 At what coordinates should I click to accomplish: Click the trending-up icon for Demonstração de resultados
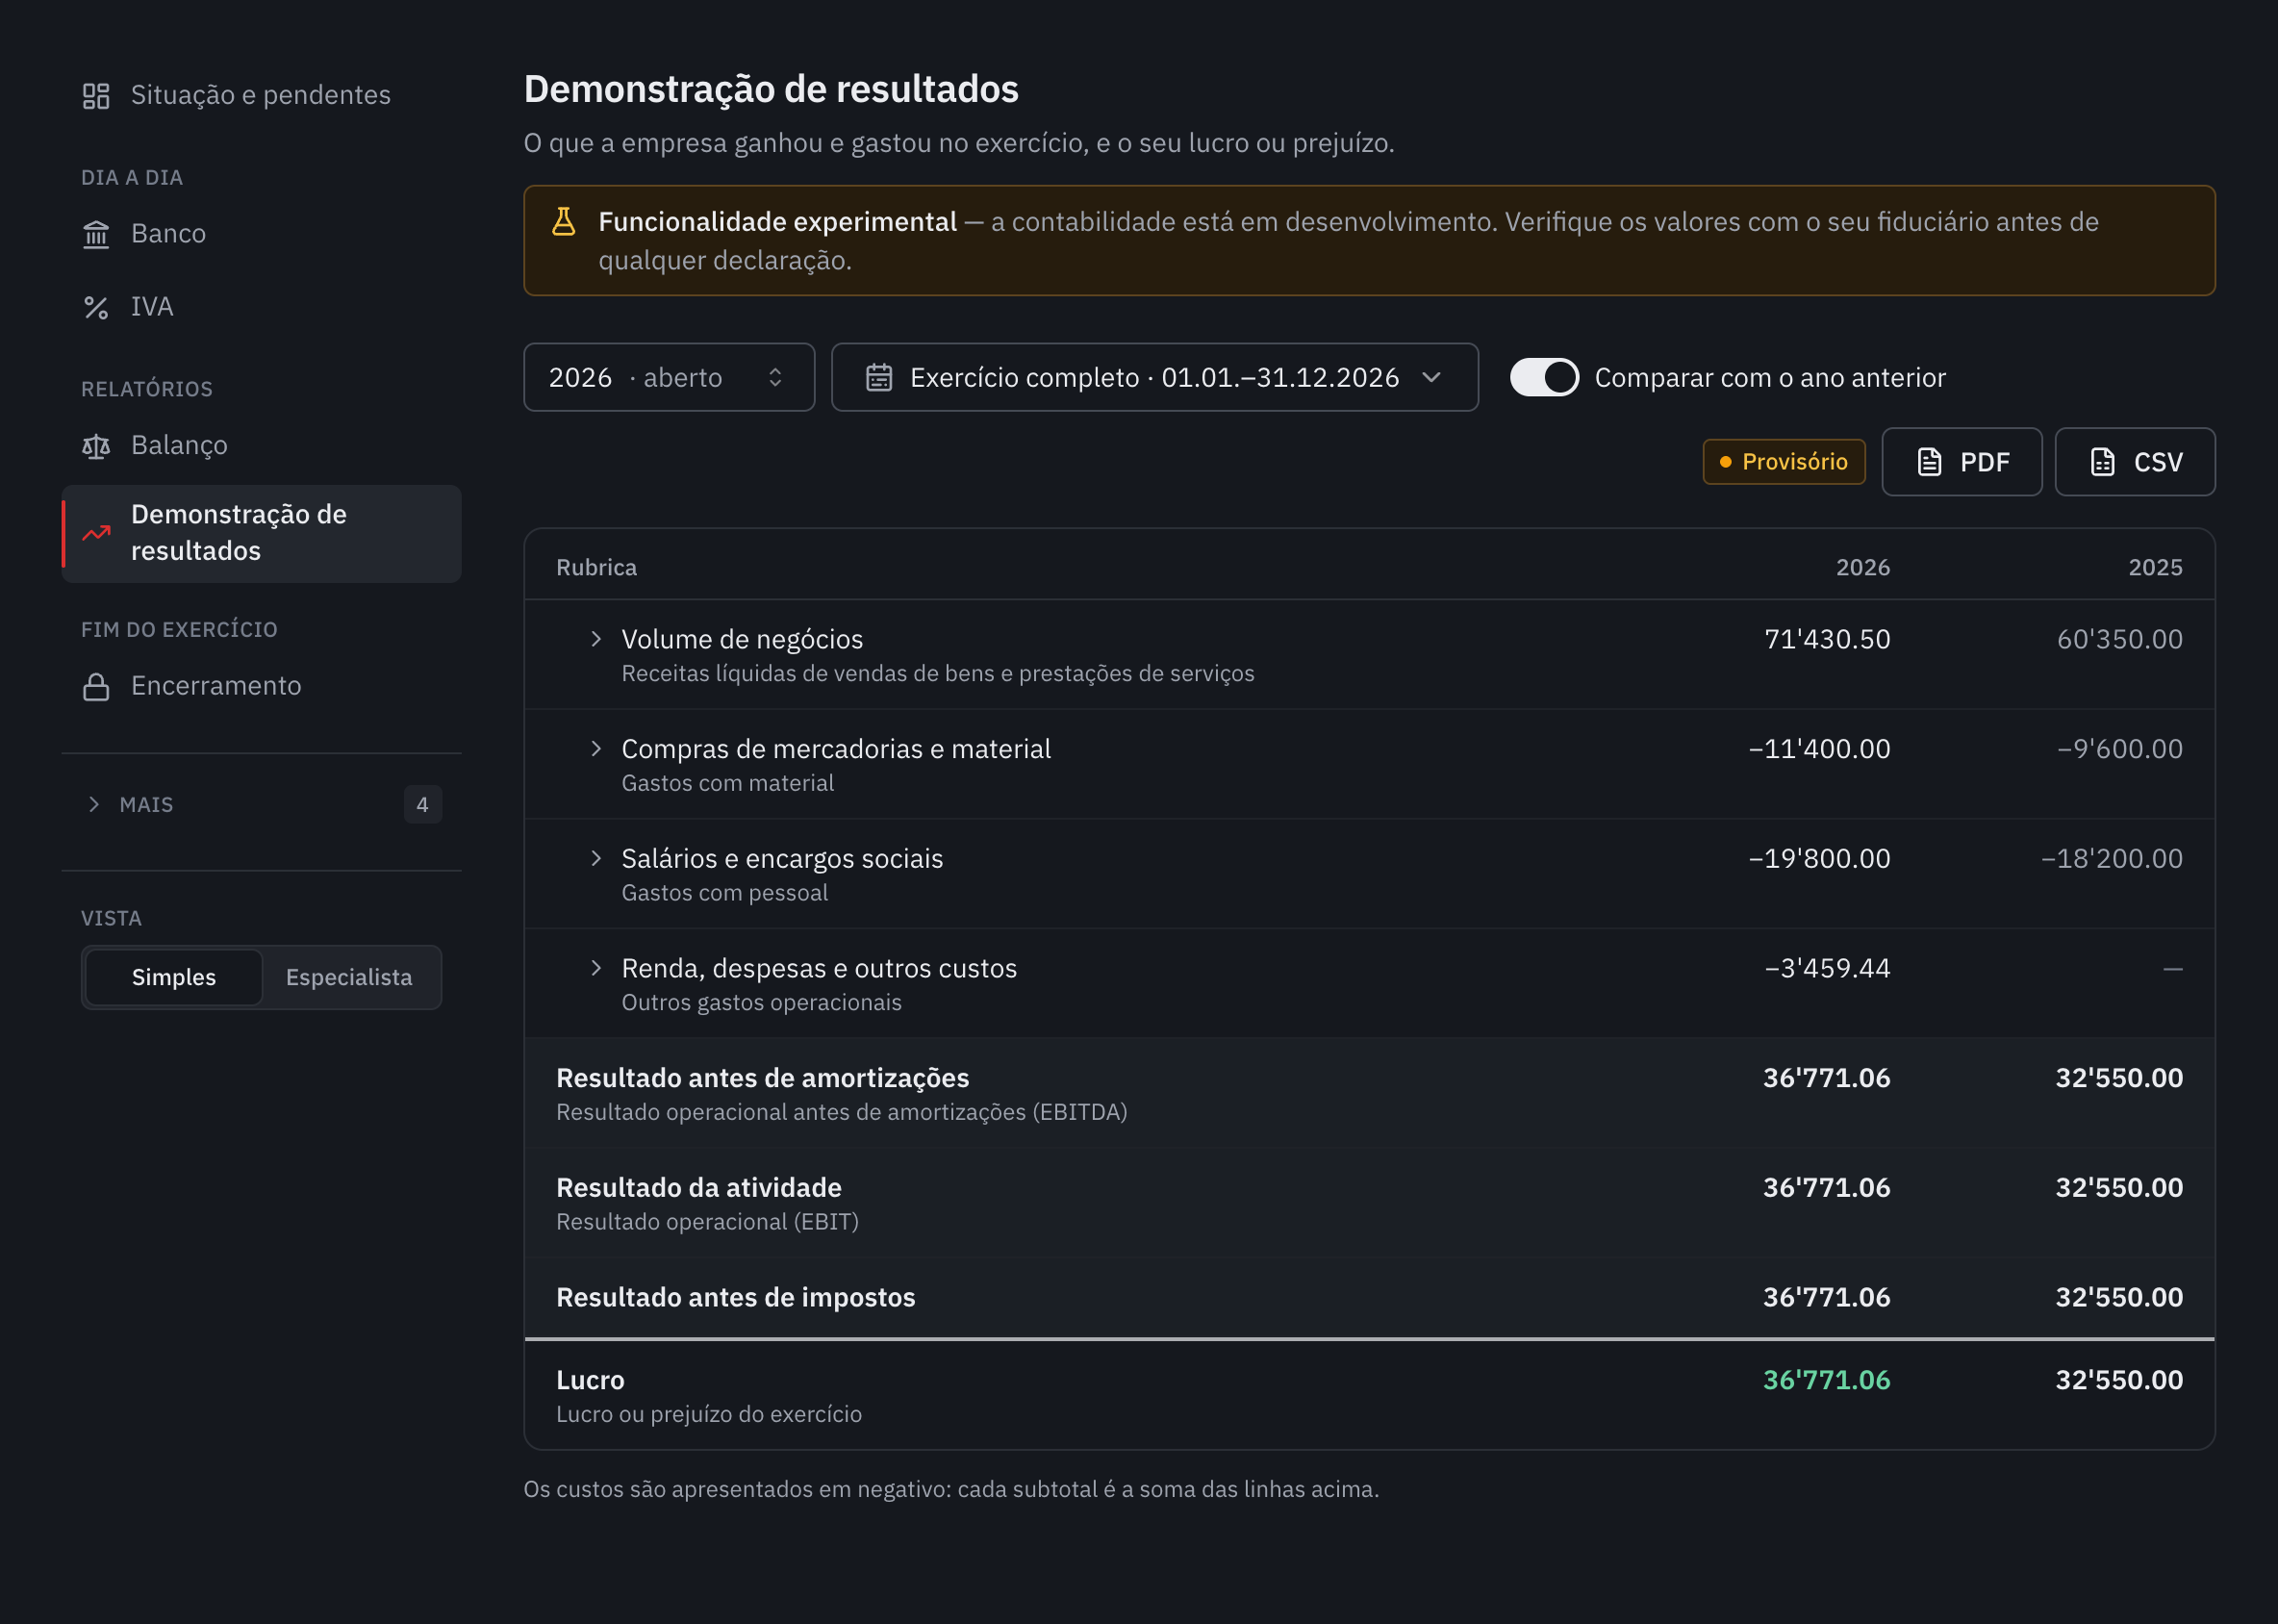[96, 533]
